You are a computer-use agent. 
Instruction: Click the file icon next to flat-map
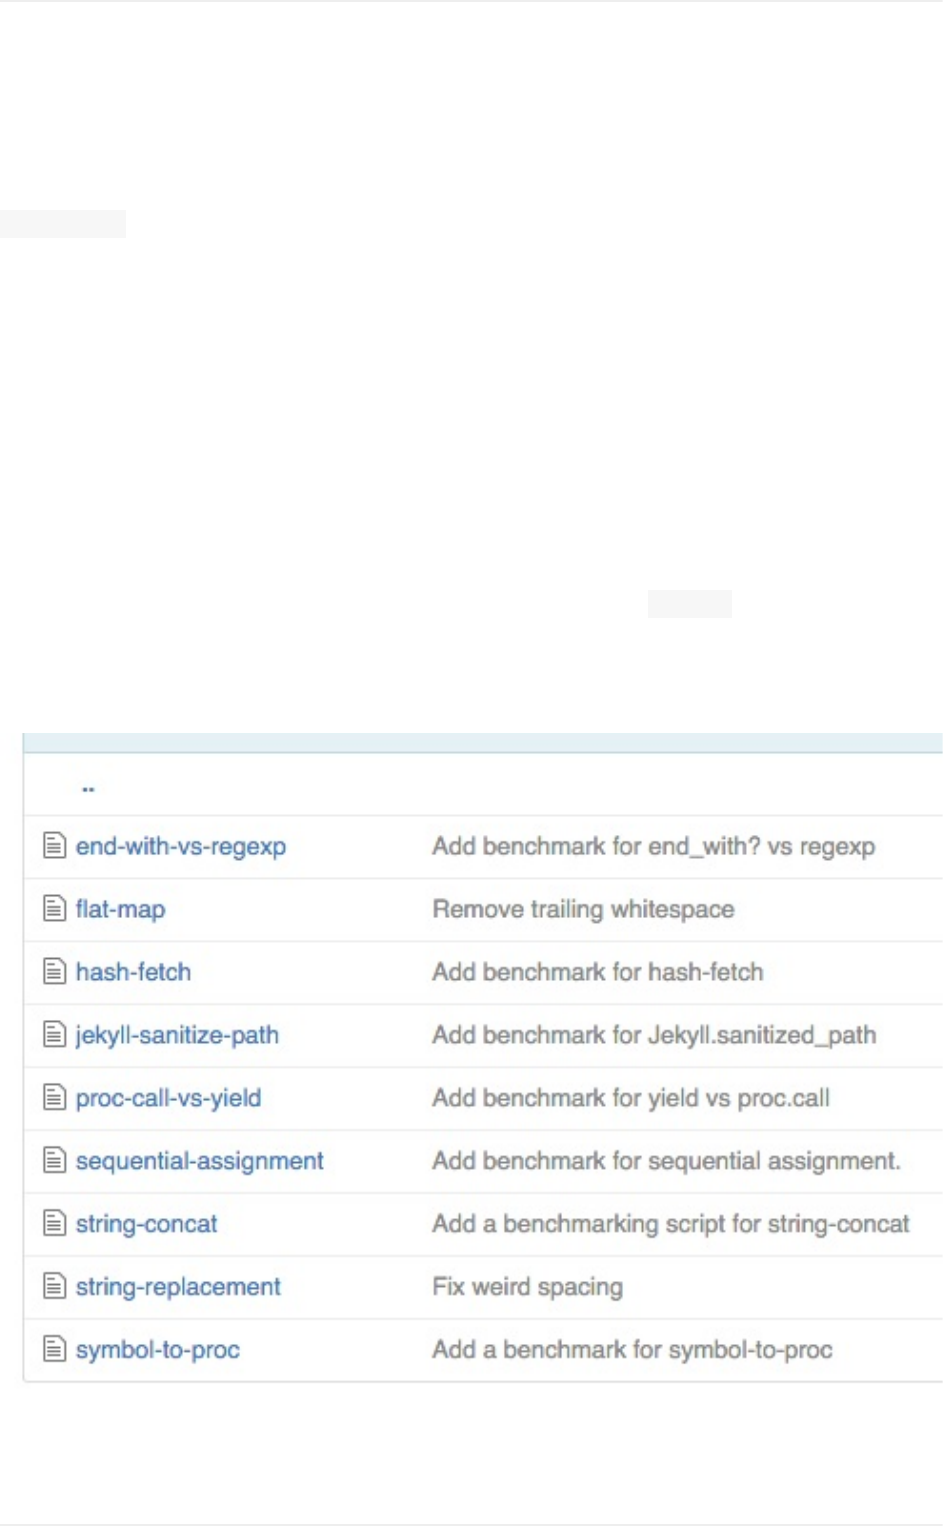(54, 909)
